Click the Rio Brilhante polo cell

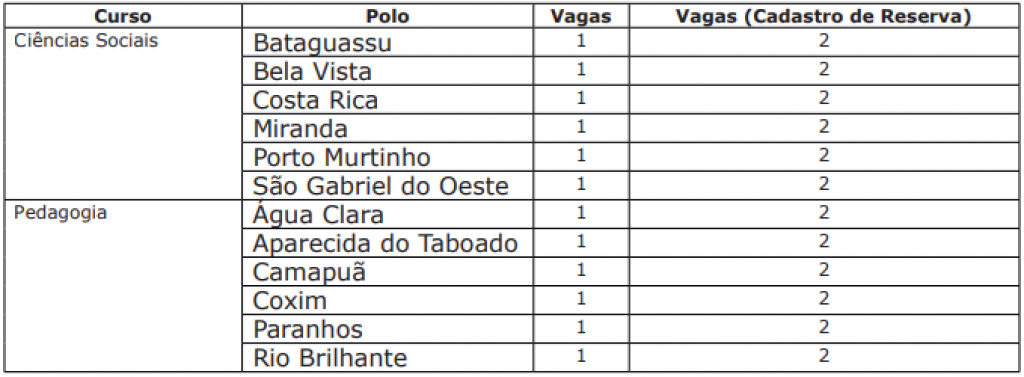(x=387, y=358)
